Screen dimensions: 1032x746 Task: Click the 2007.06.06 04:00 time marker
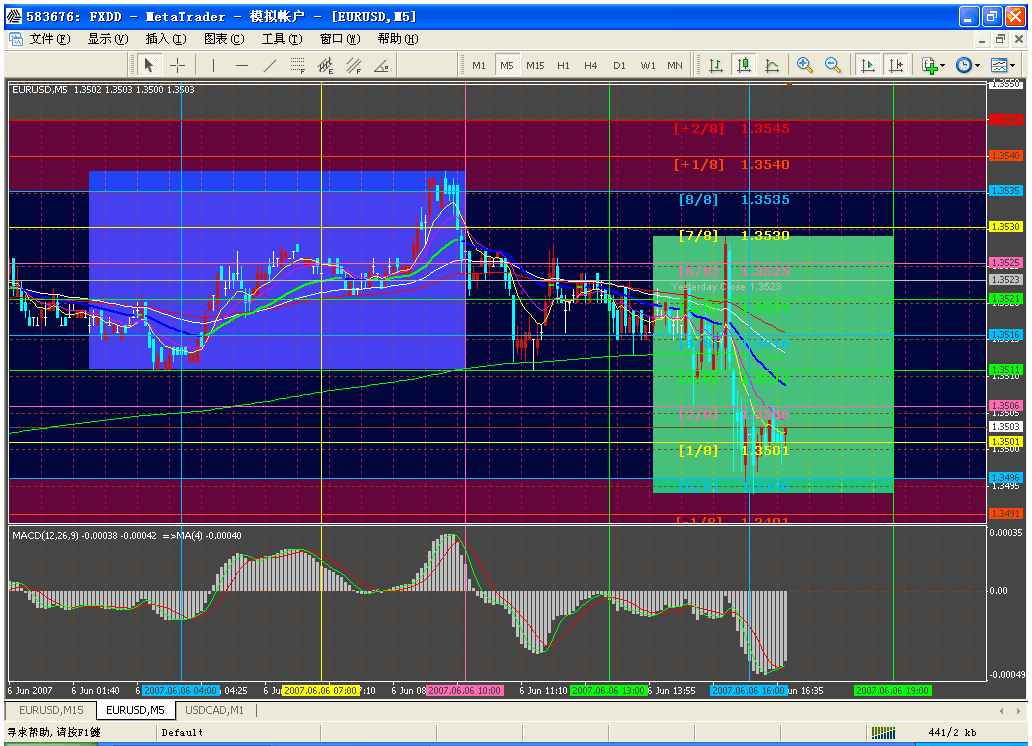pyautogui.click(x=180, y=690)
